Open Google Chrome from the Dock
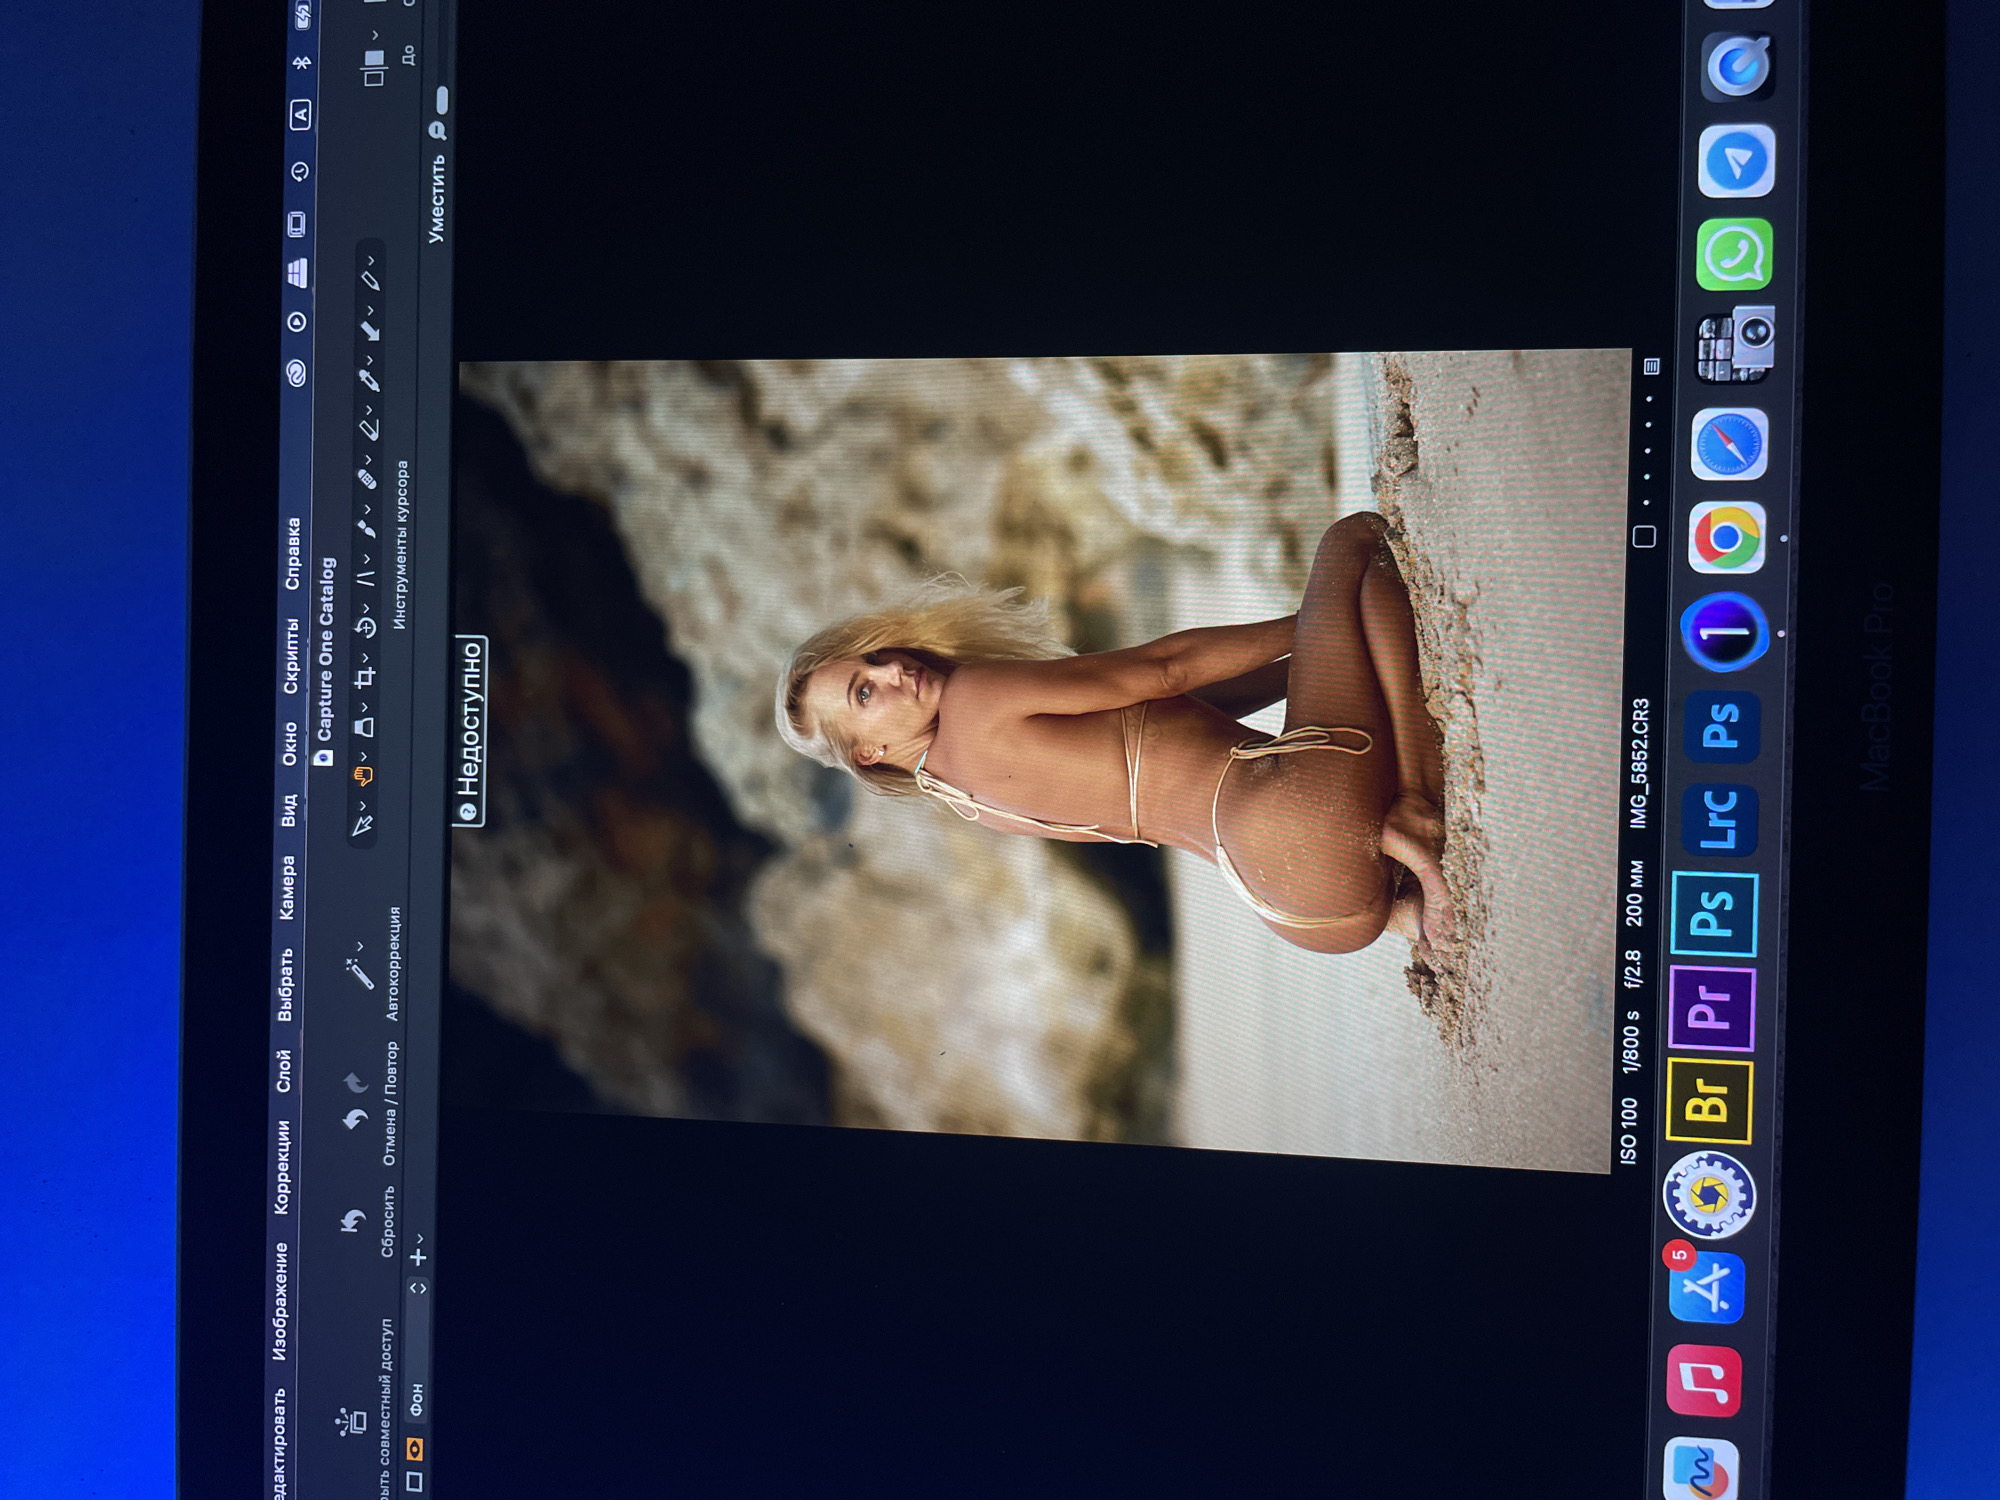Viewport: 2000px width, 1500px height. [1727, 539]
